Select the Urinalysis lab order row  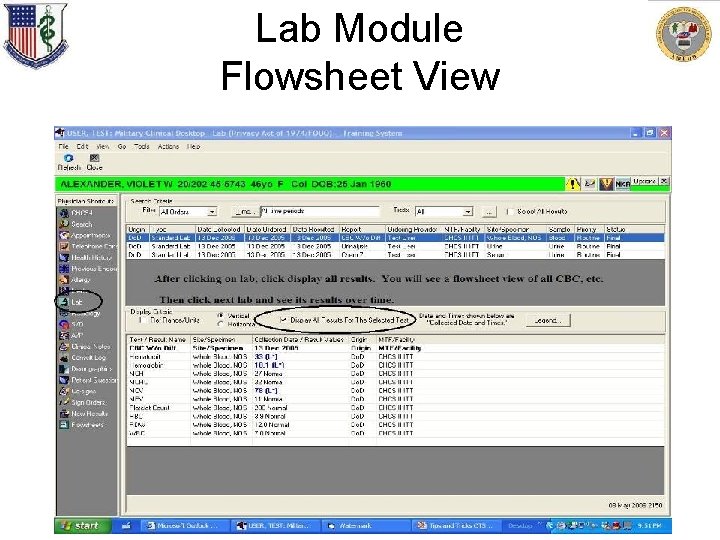click(x=395, y=246)
